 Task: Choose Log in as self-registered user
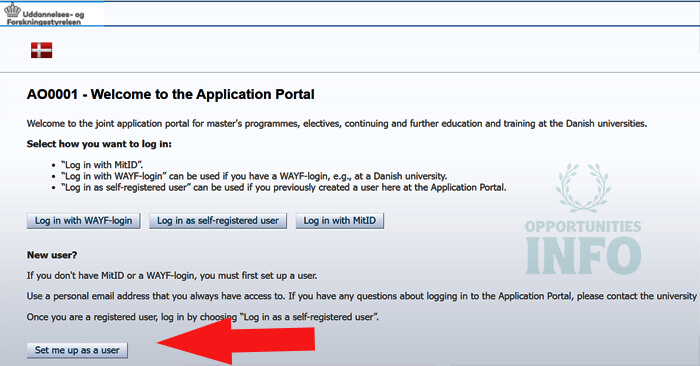tap(218, 221)
